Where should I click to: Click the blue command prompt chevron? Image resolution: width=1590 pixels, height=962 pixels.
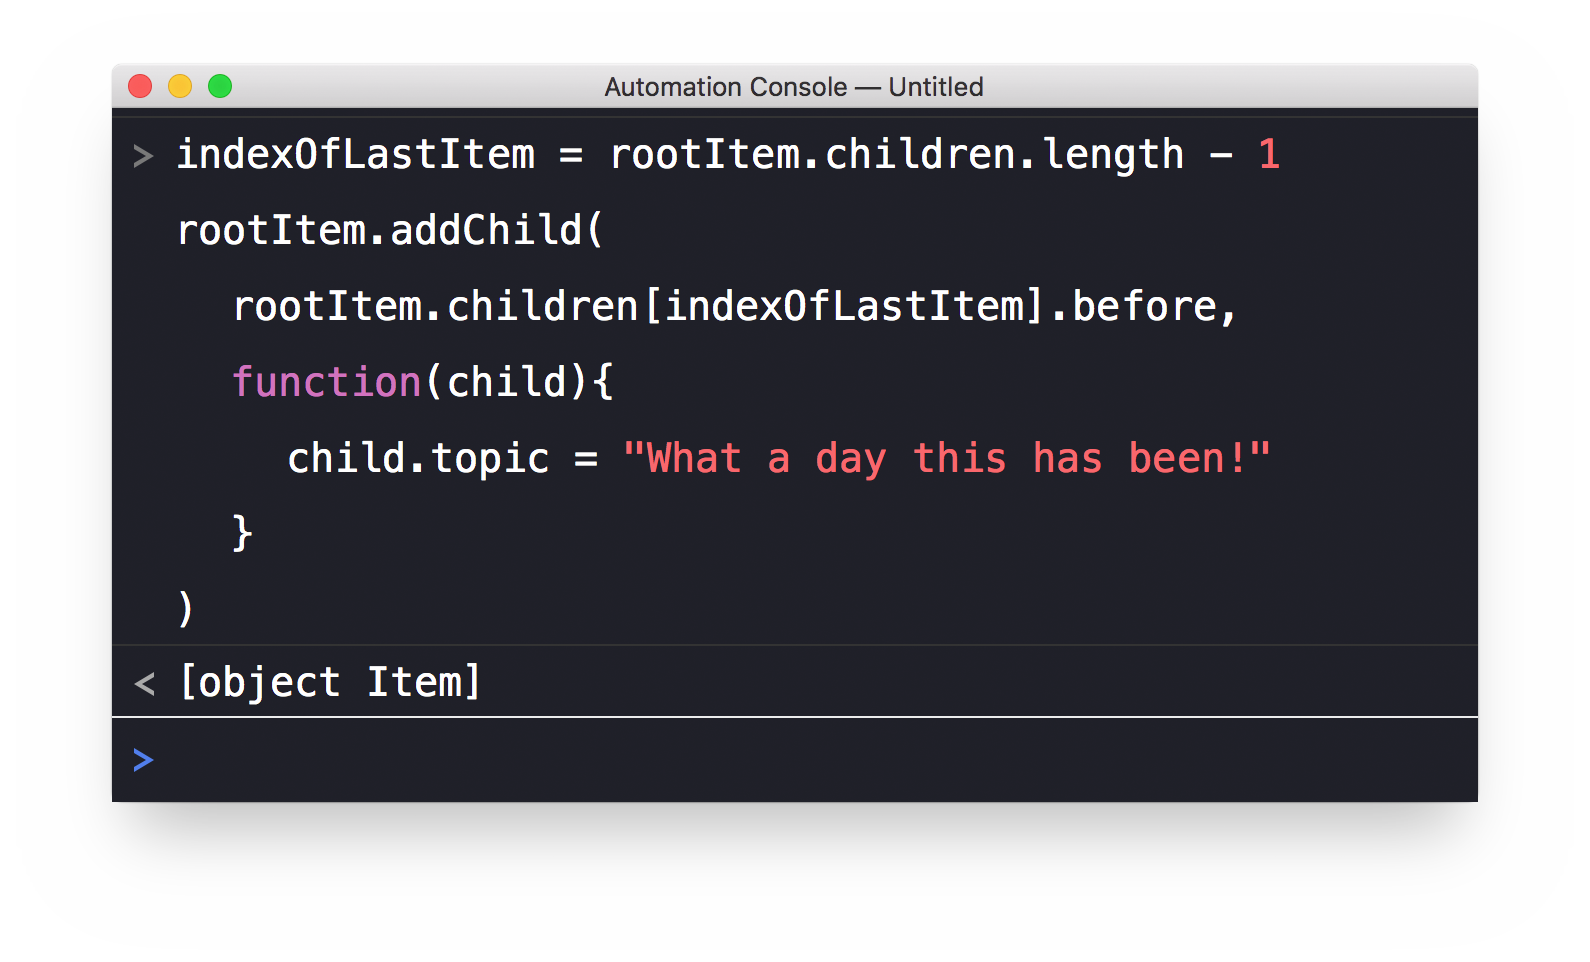click(x=143, y=760)
